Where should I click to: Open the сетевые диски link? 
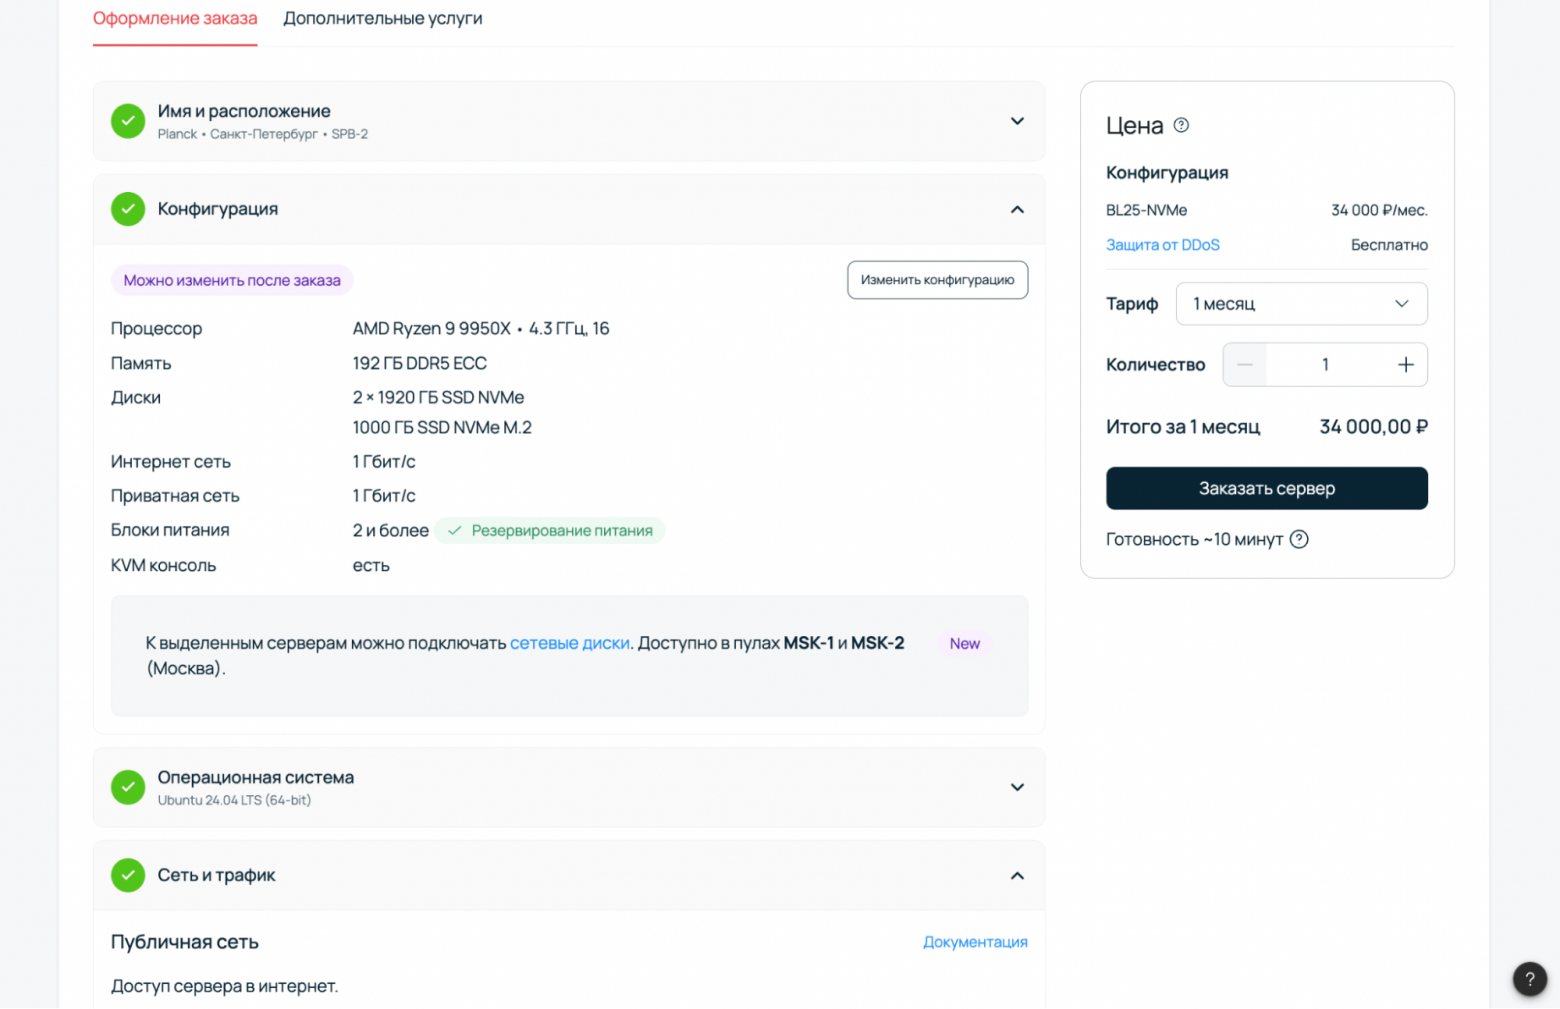pyautogui.click(x=569, y=643)
